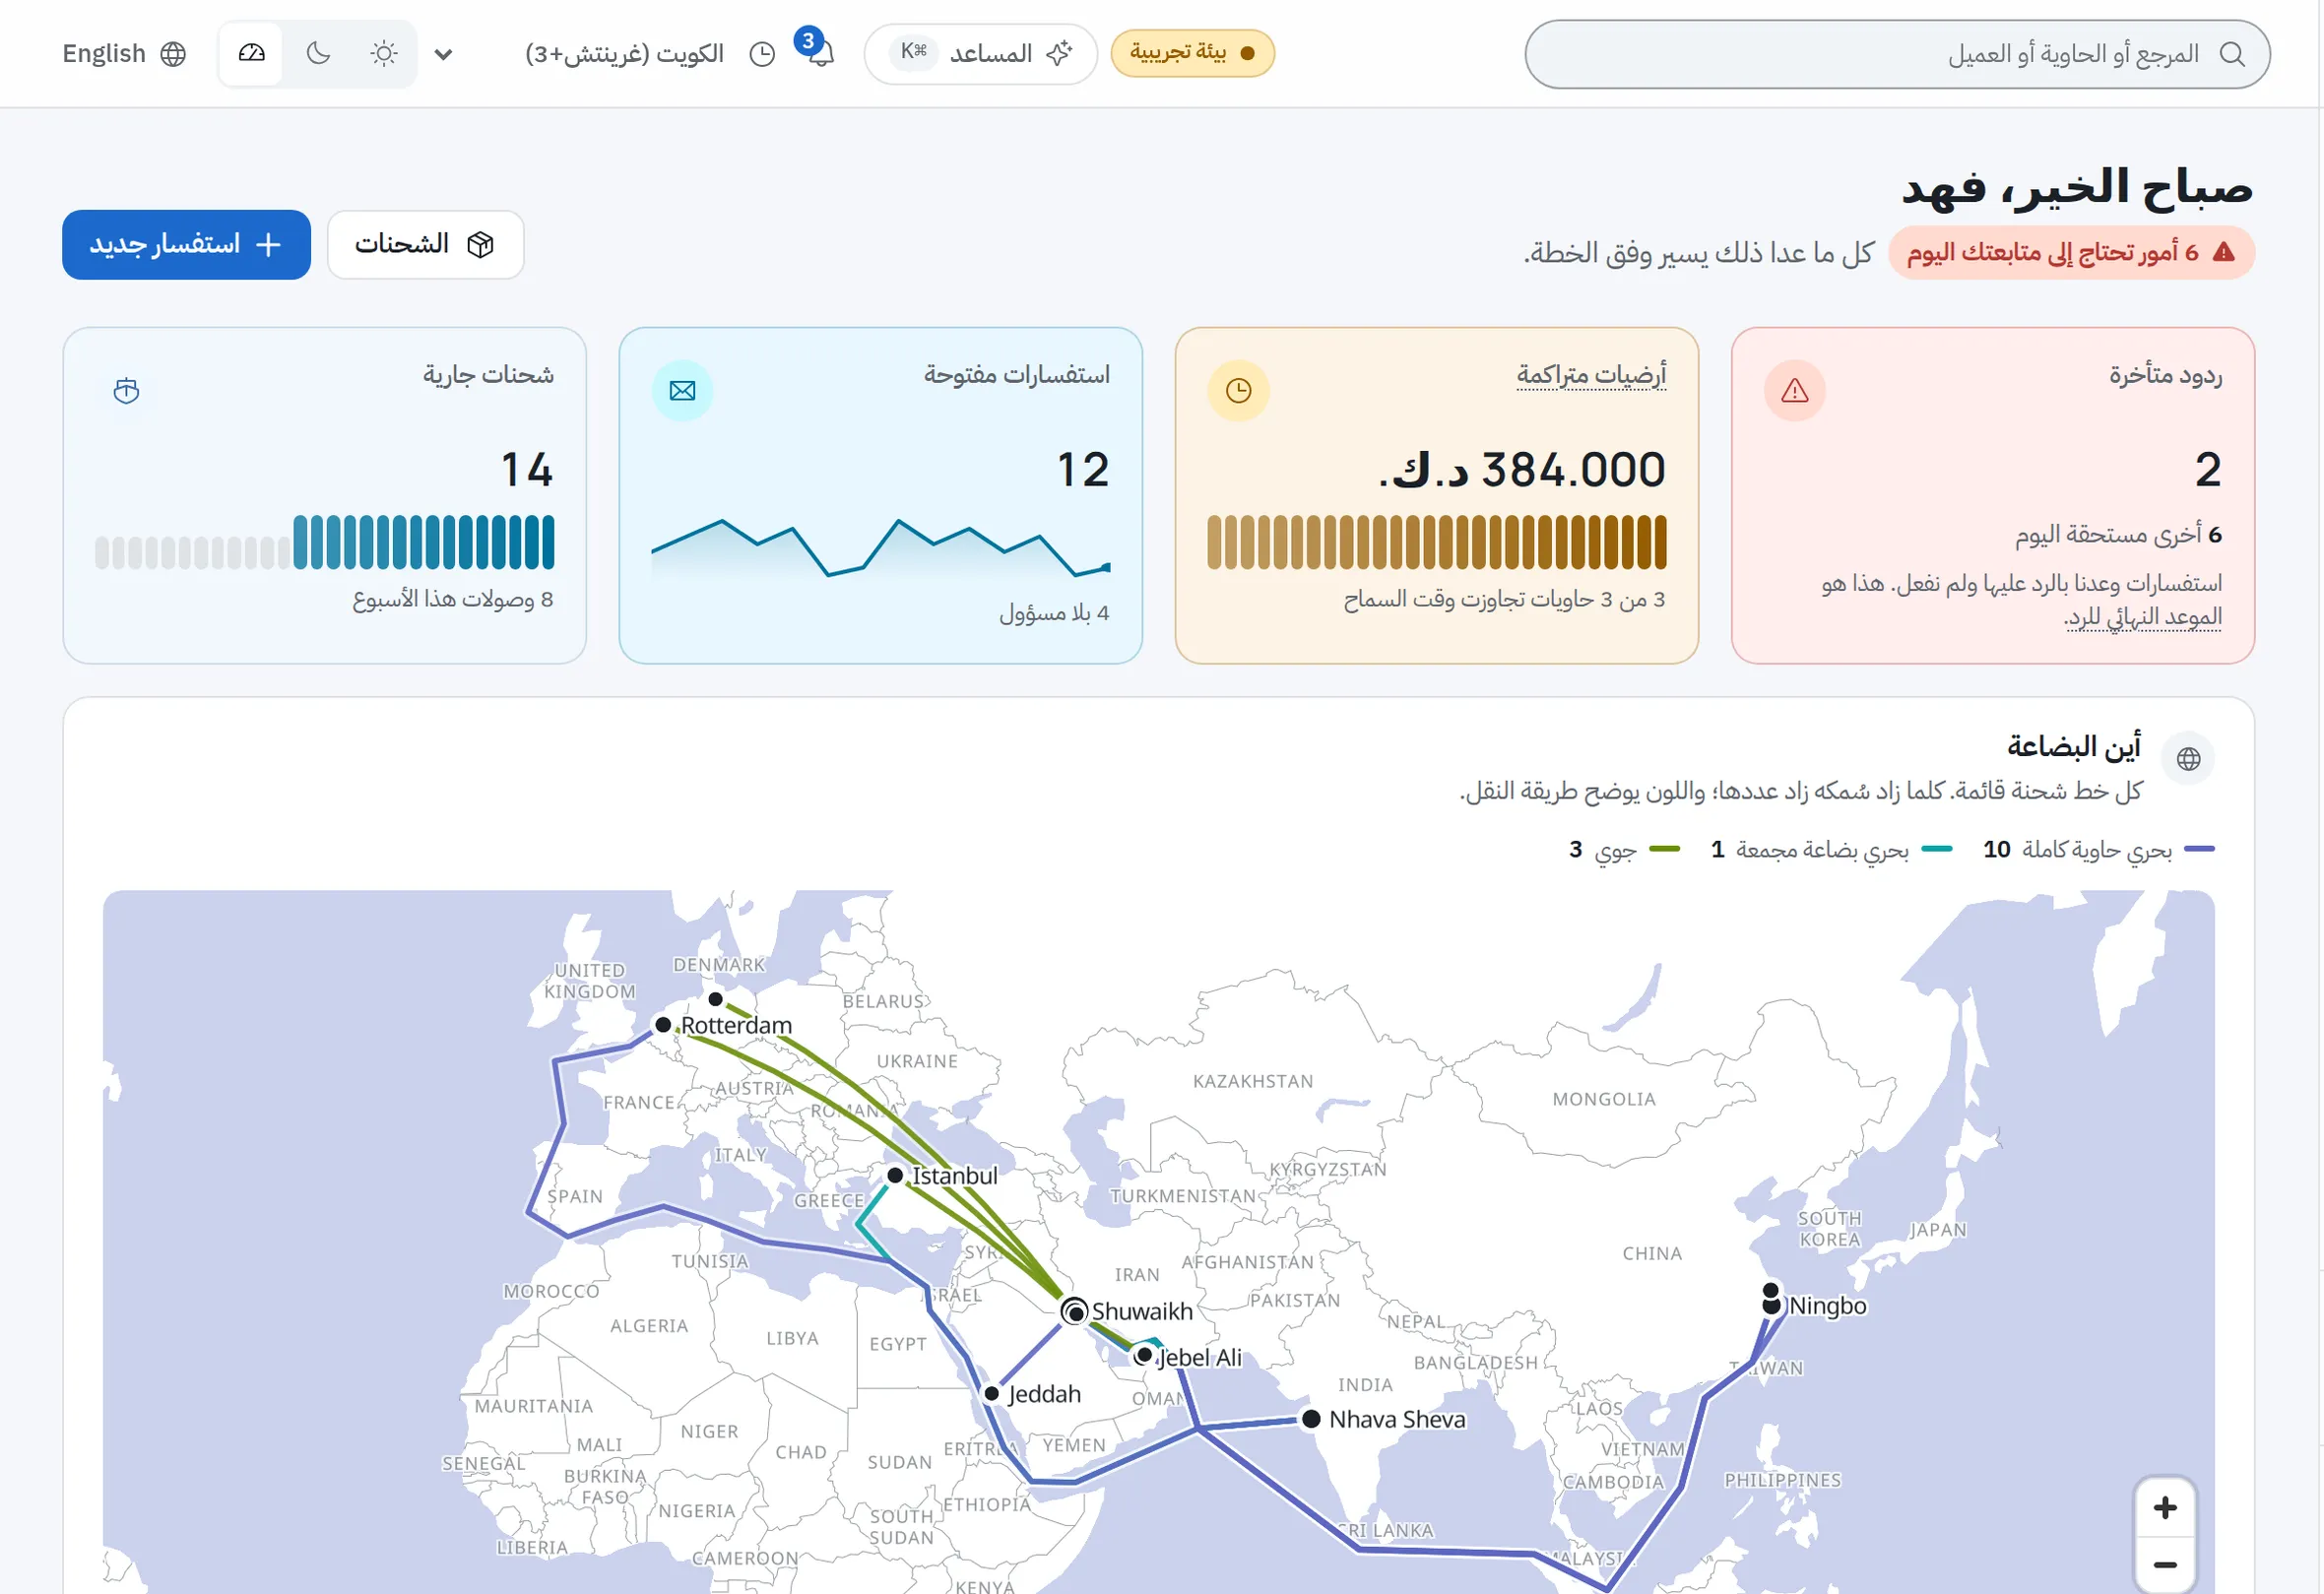Zoom out the map with minus button

tap(2165, 1565)
